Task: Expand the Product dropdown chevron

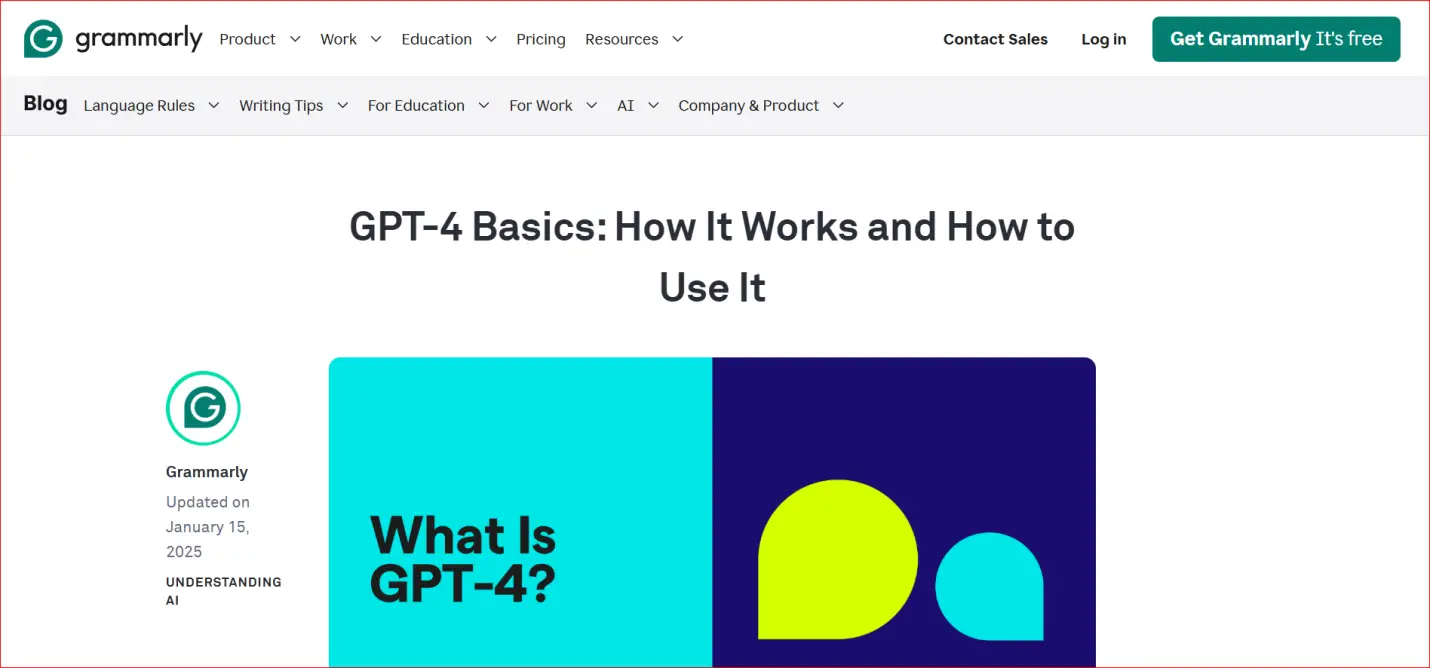Action: (295, 39)
